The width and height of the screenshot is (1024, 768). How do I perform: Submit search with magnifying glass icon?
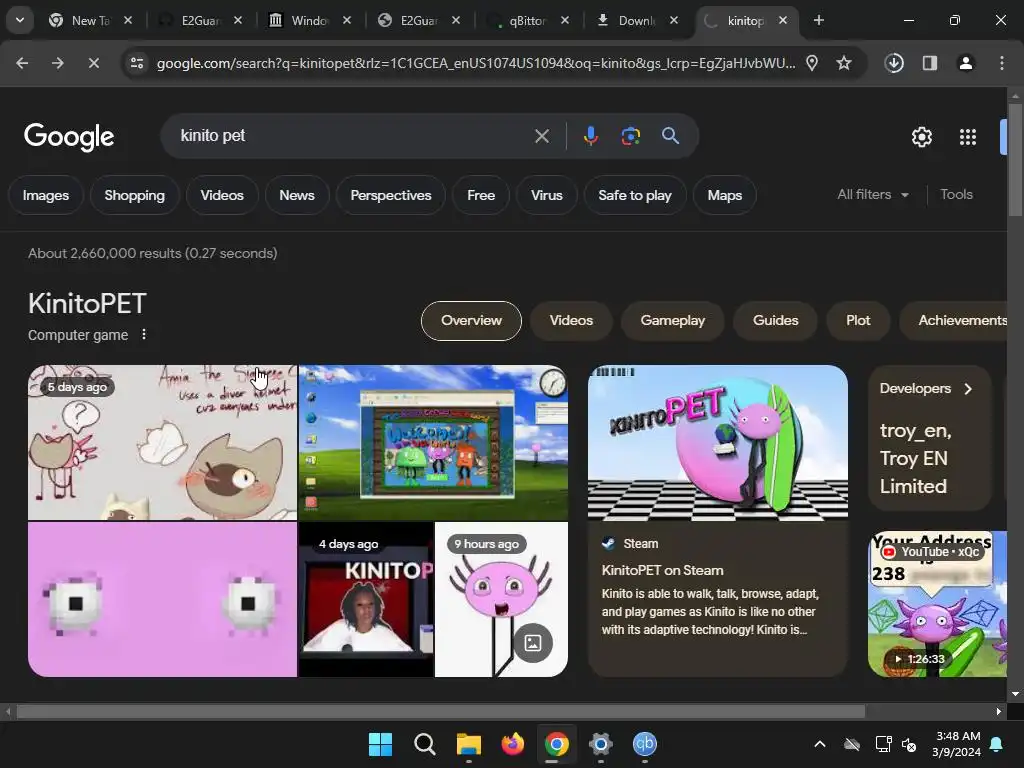click(x=670, y=136)
